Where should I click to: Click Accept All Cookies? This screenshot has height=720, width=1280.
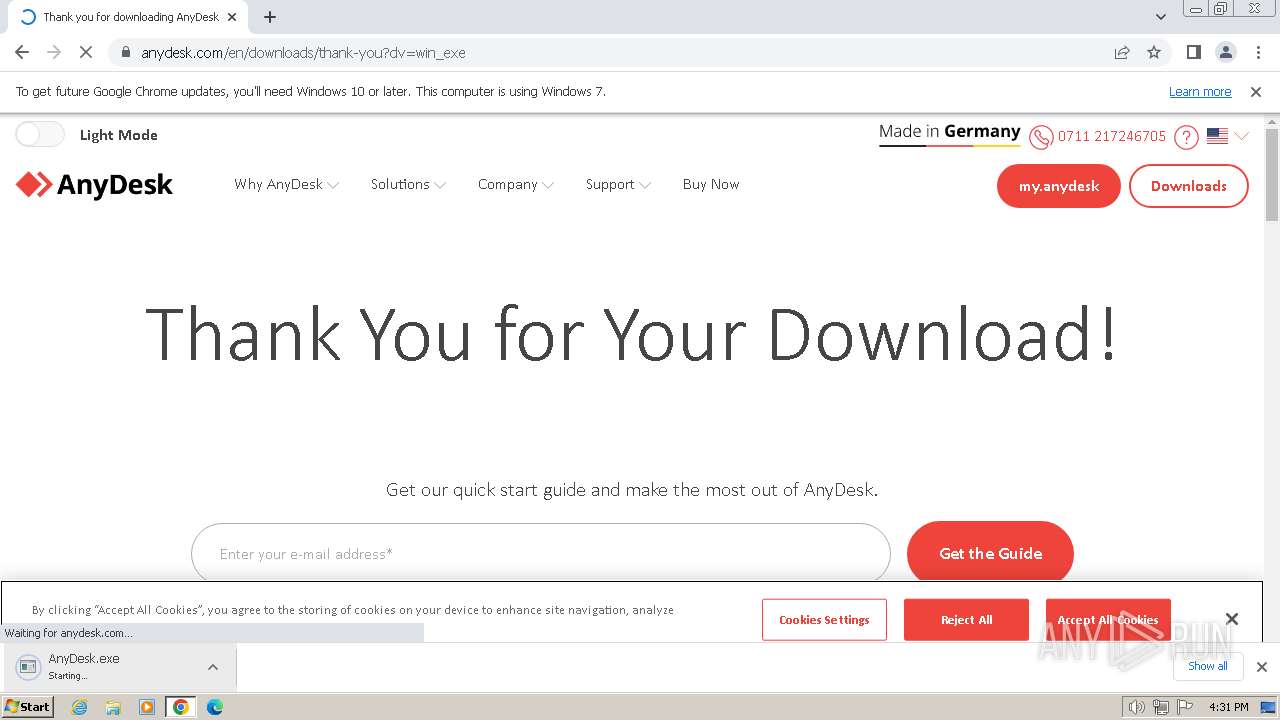[x=1108, y=619]
